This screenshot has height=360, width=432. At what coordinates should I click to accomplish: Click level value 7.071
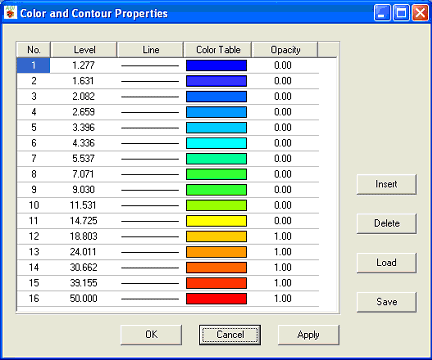click(83, 174)
